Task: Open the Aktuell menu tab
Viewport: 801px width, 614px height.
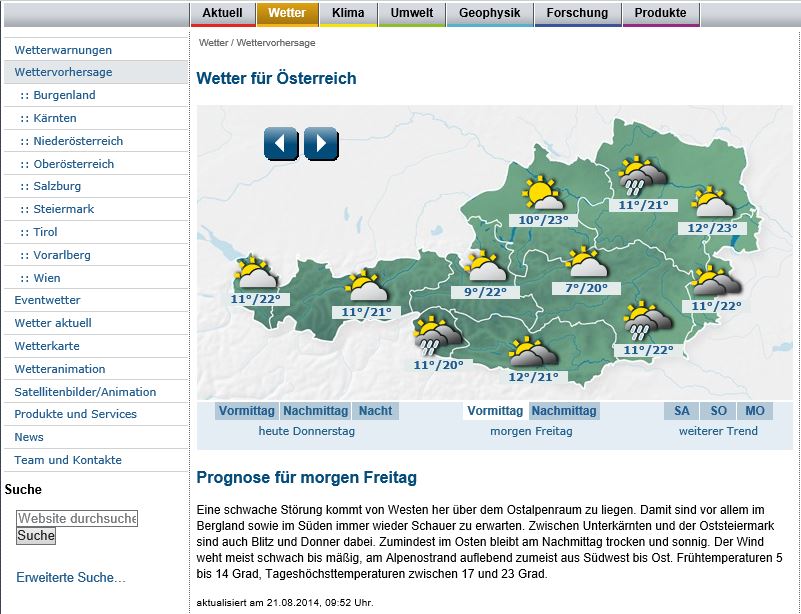Action: click(222, 14)
